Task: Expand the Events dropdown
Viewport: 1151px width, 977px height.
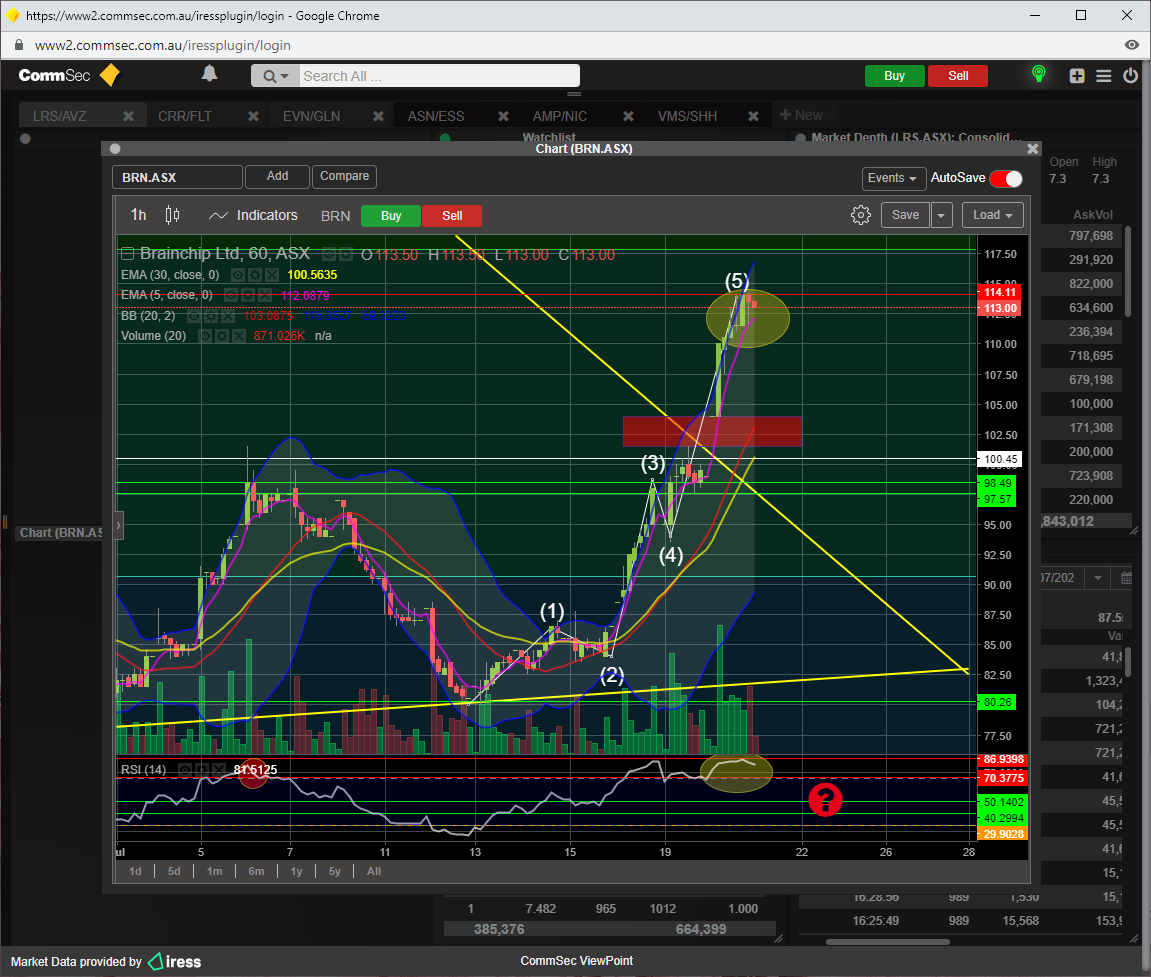Action: coord(892,178)
